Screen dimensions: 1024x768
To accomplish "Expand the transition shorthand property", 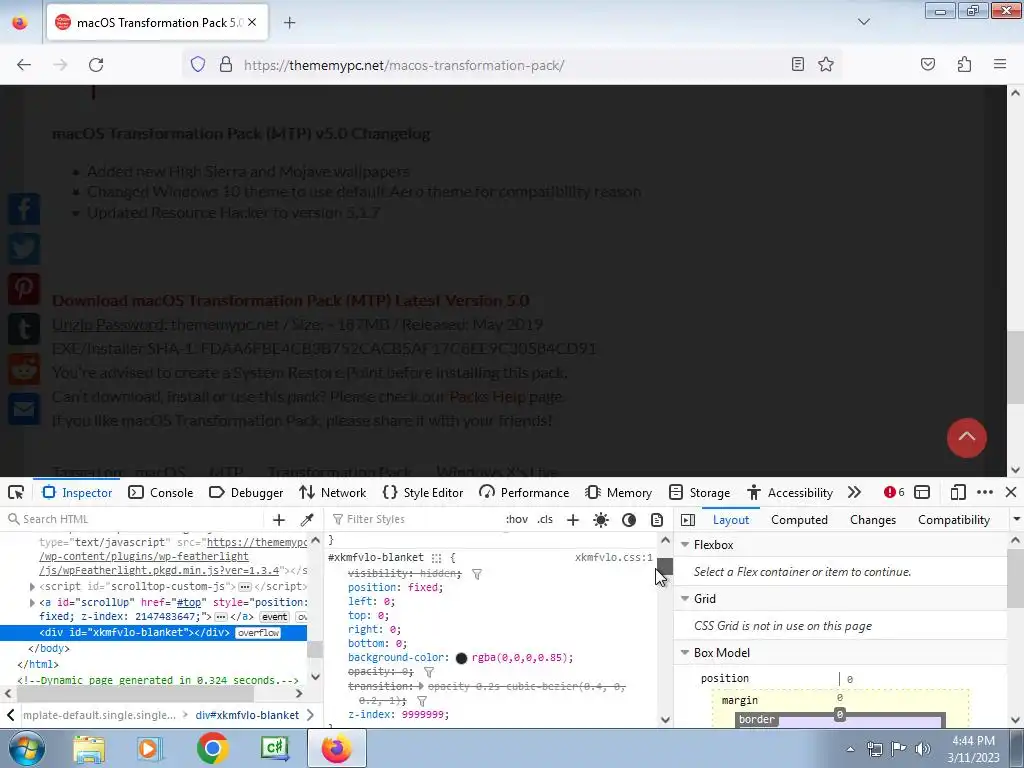I will pyautogui.click(x=421, y=686).
